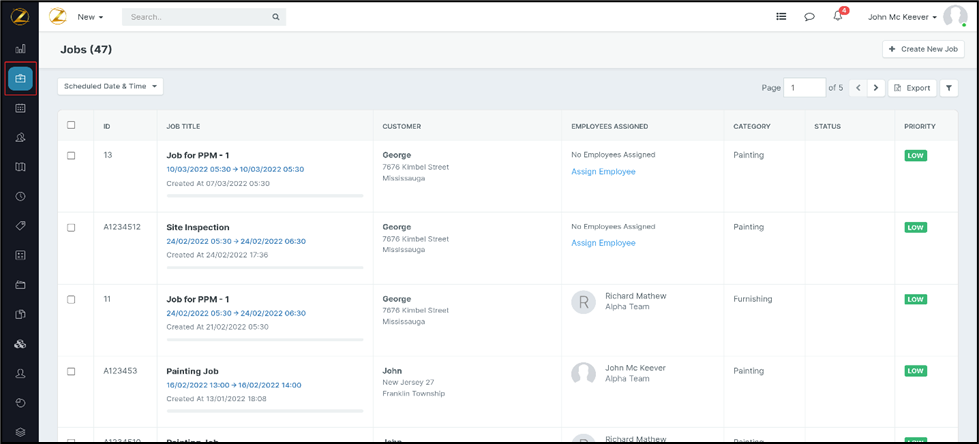Click the page number input field
Viewport: 979px width, 444px height.
[x=804, y=88]
